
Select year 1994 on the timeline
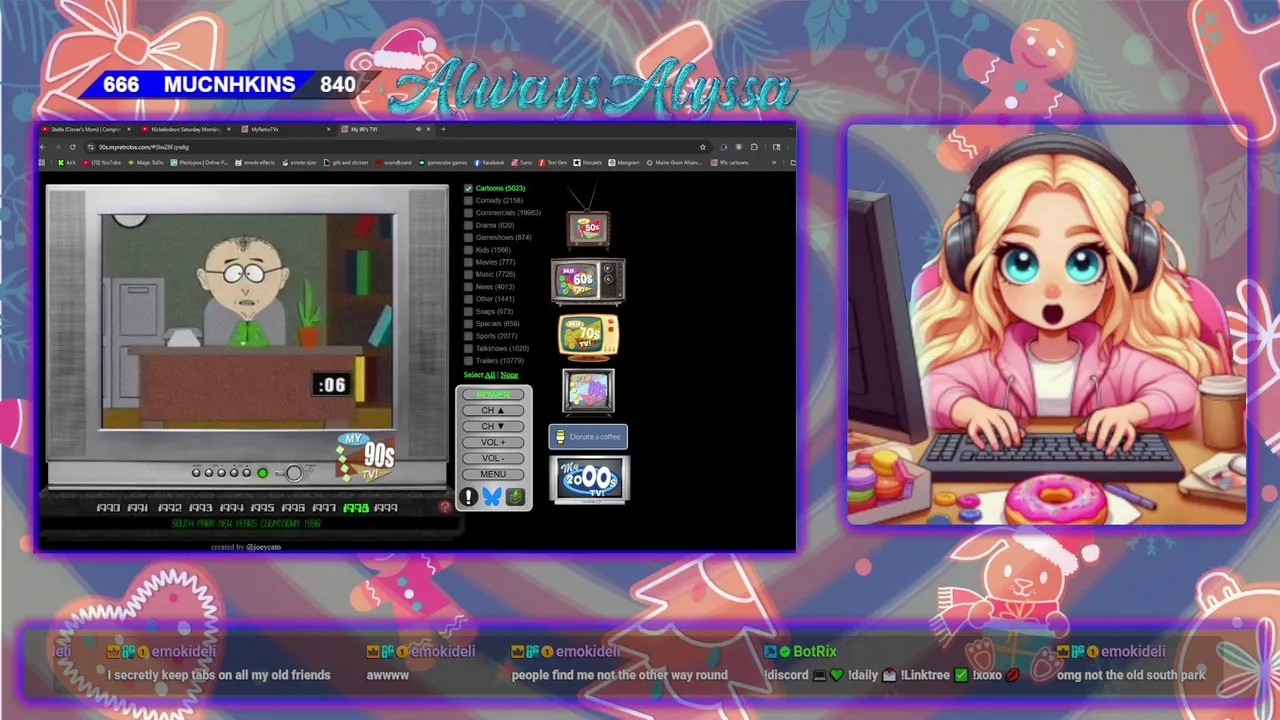coord(231,508)
